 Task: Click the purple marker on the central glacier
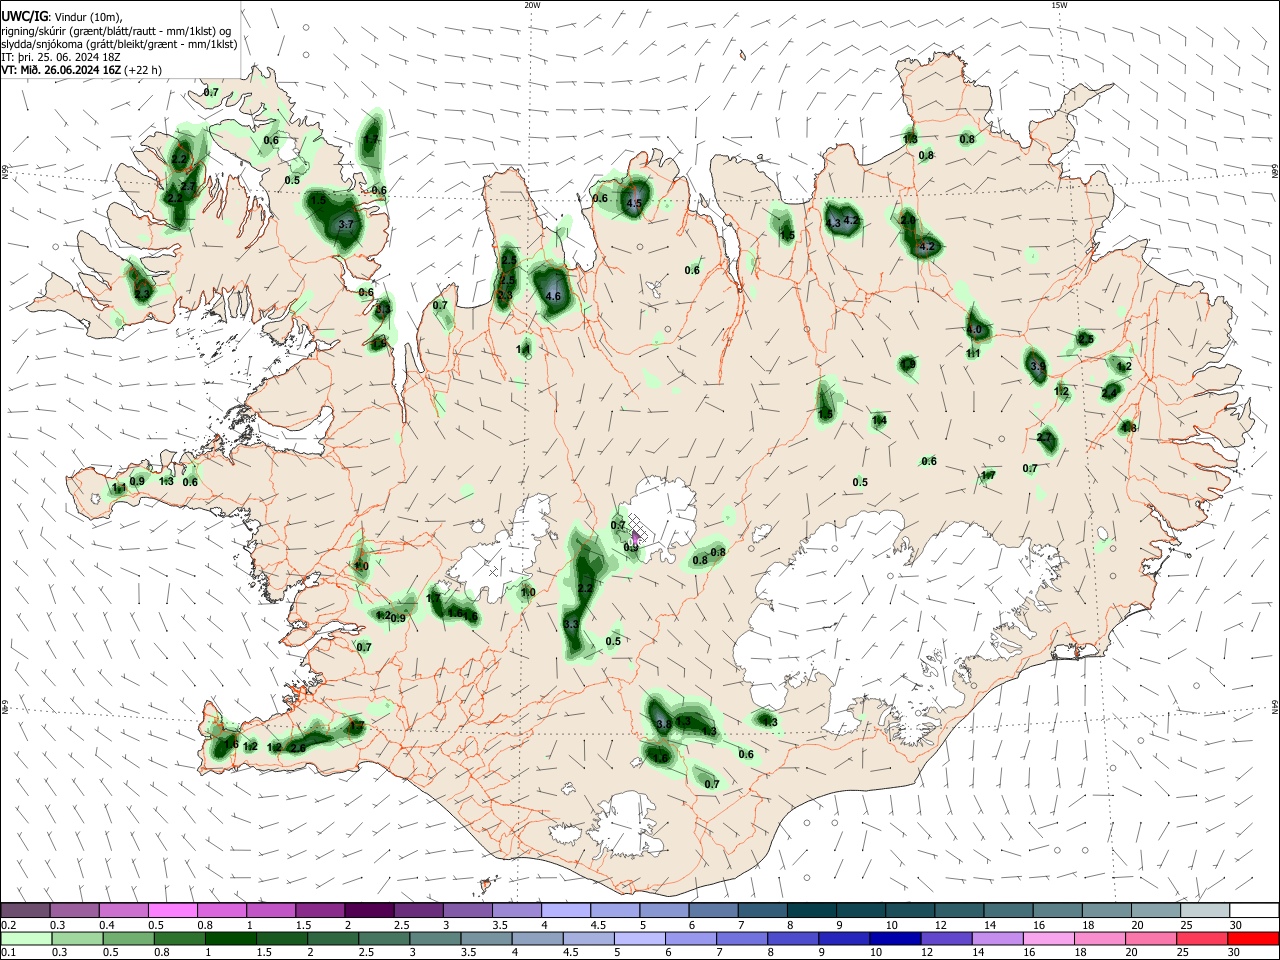coord(635,538)
